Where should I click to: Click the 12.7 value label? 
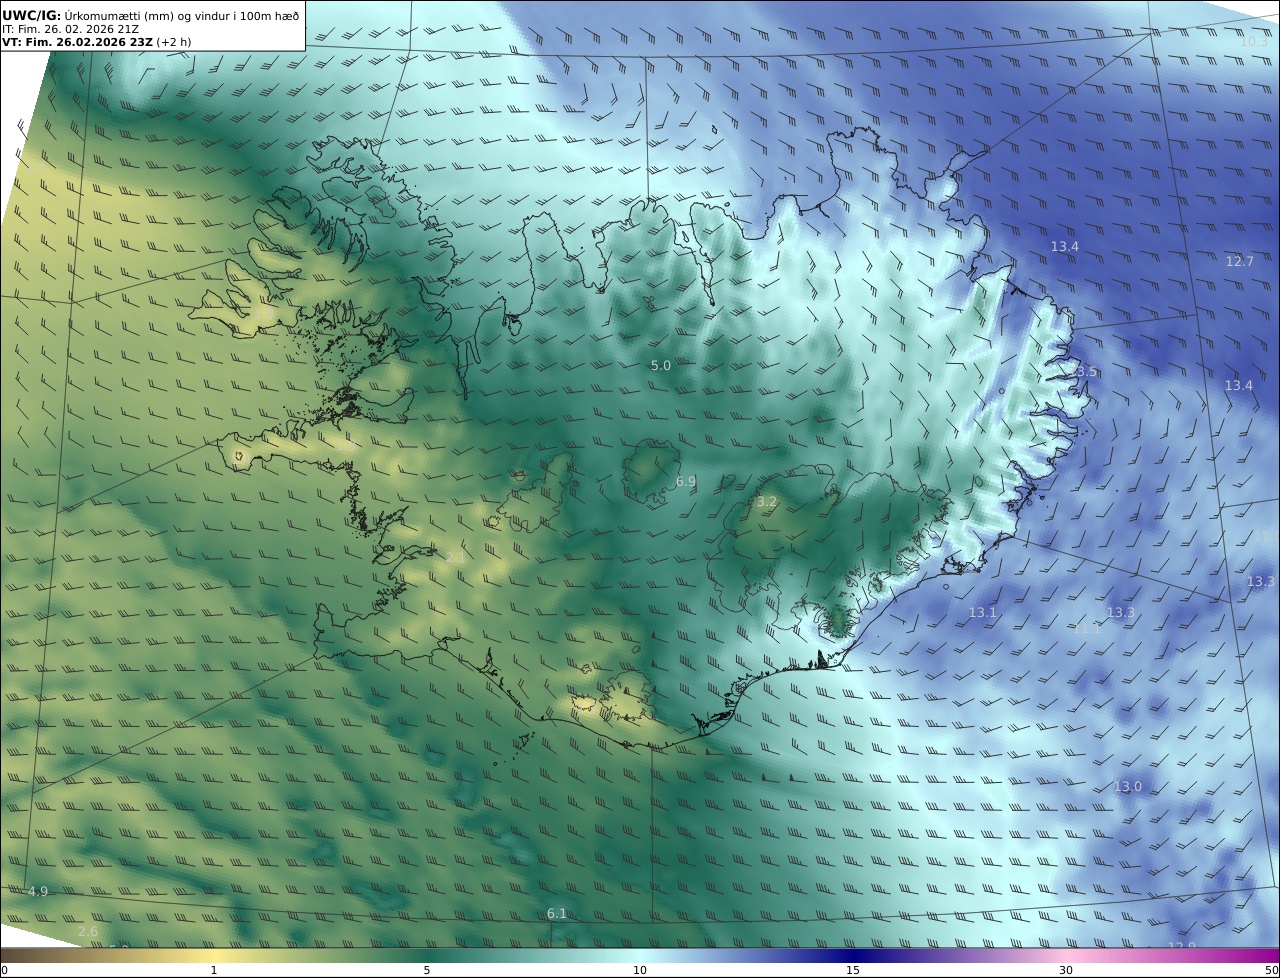[1239, 262]
